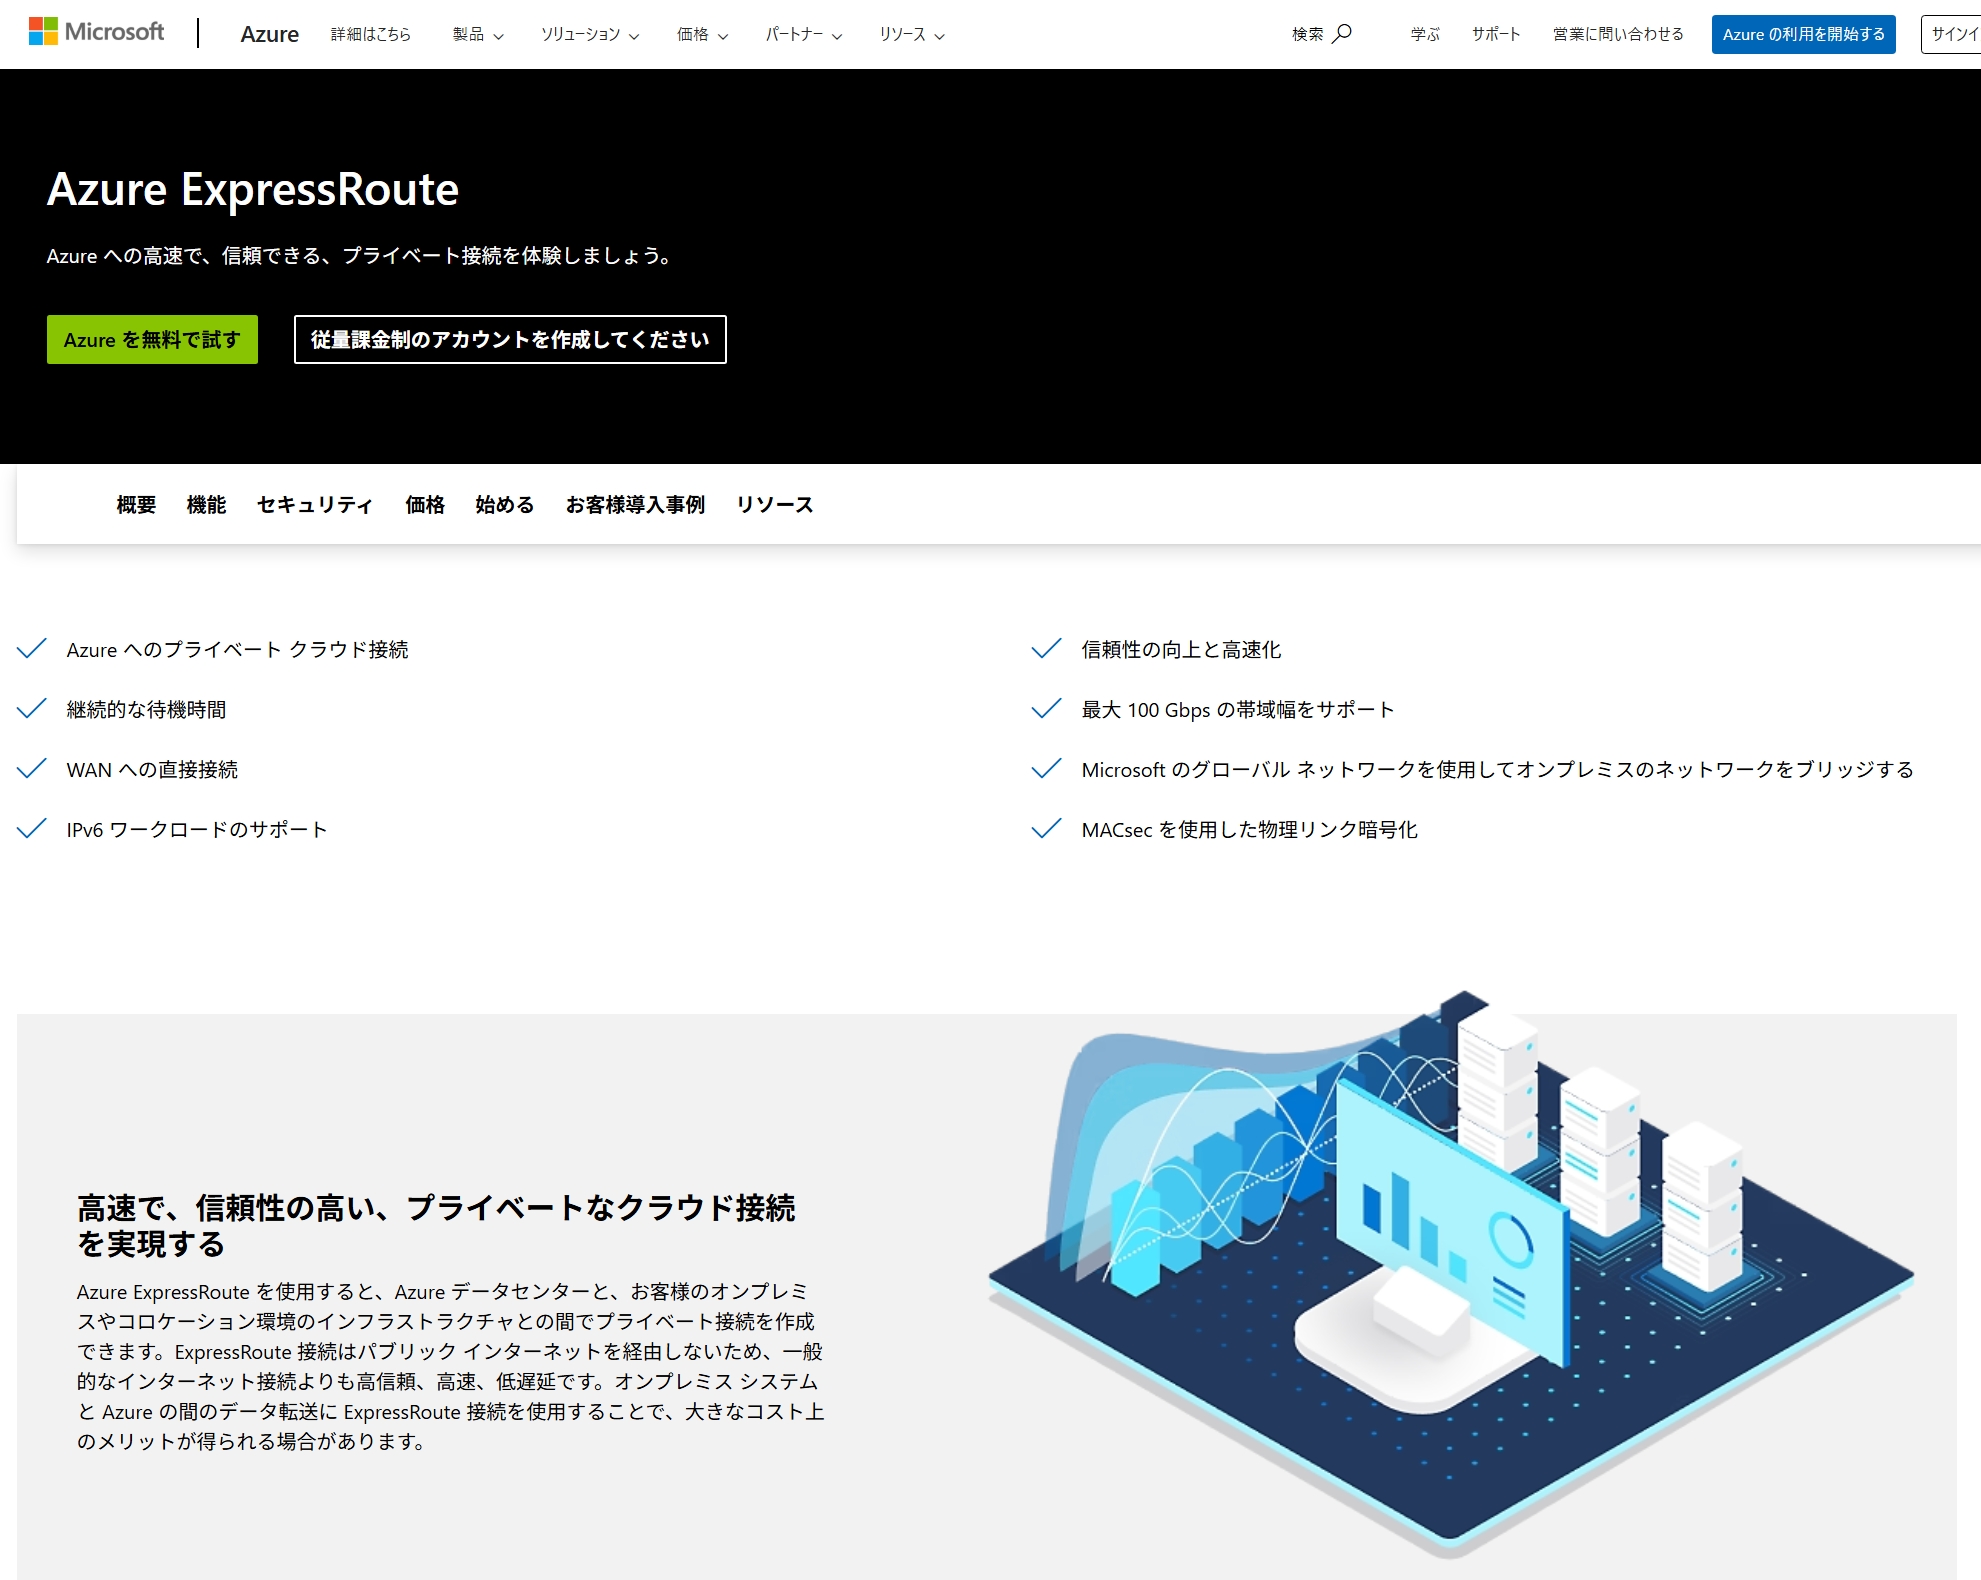Click the search magnifier icon
The image size is (1981, 1580).
(1343, 34)
